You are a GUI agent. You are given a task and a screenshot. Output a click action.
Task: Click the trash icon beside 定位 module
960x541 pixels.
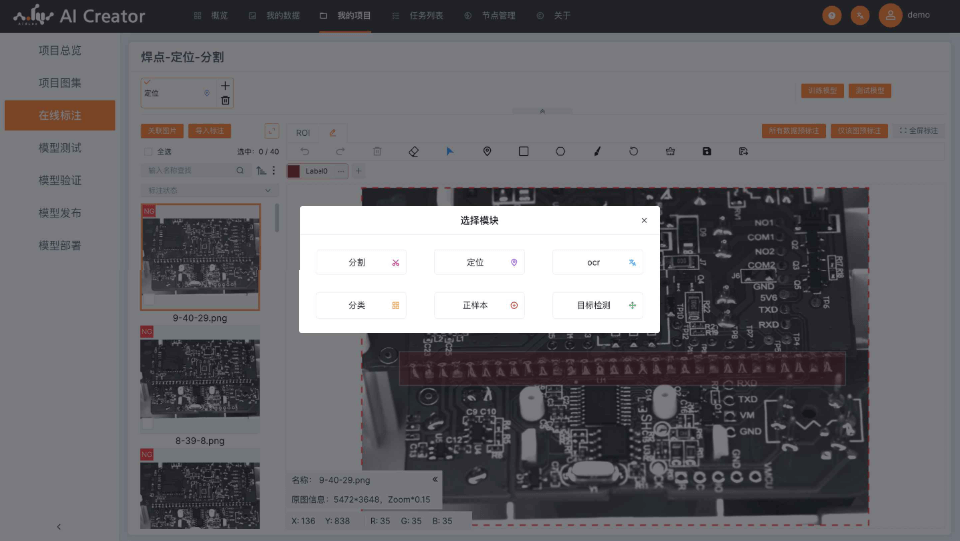pyautogui.click(x=225, y=100)
